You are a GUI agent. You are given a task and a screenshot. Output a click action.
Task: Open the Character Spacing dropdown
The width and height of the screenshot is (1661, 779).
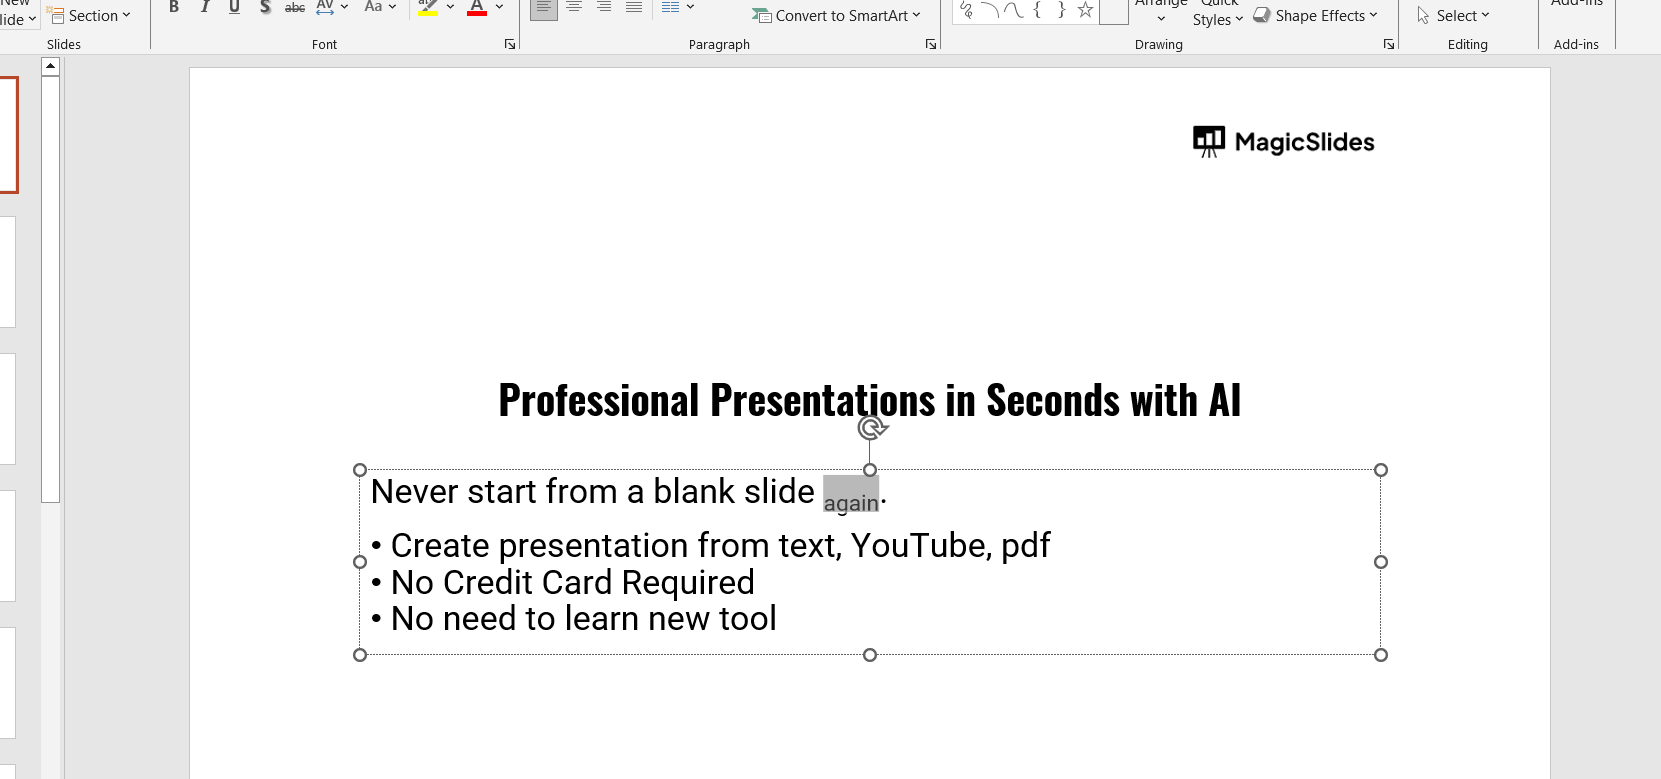(x=332, y=7)
